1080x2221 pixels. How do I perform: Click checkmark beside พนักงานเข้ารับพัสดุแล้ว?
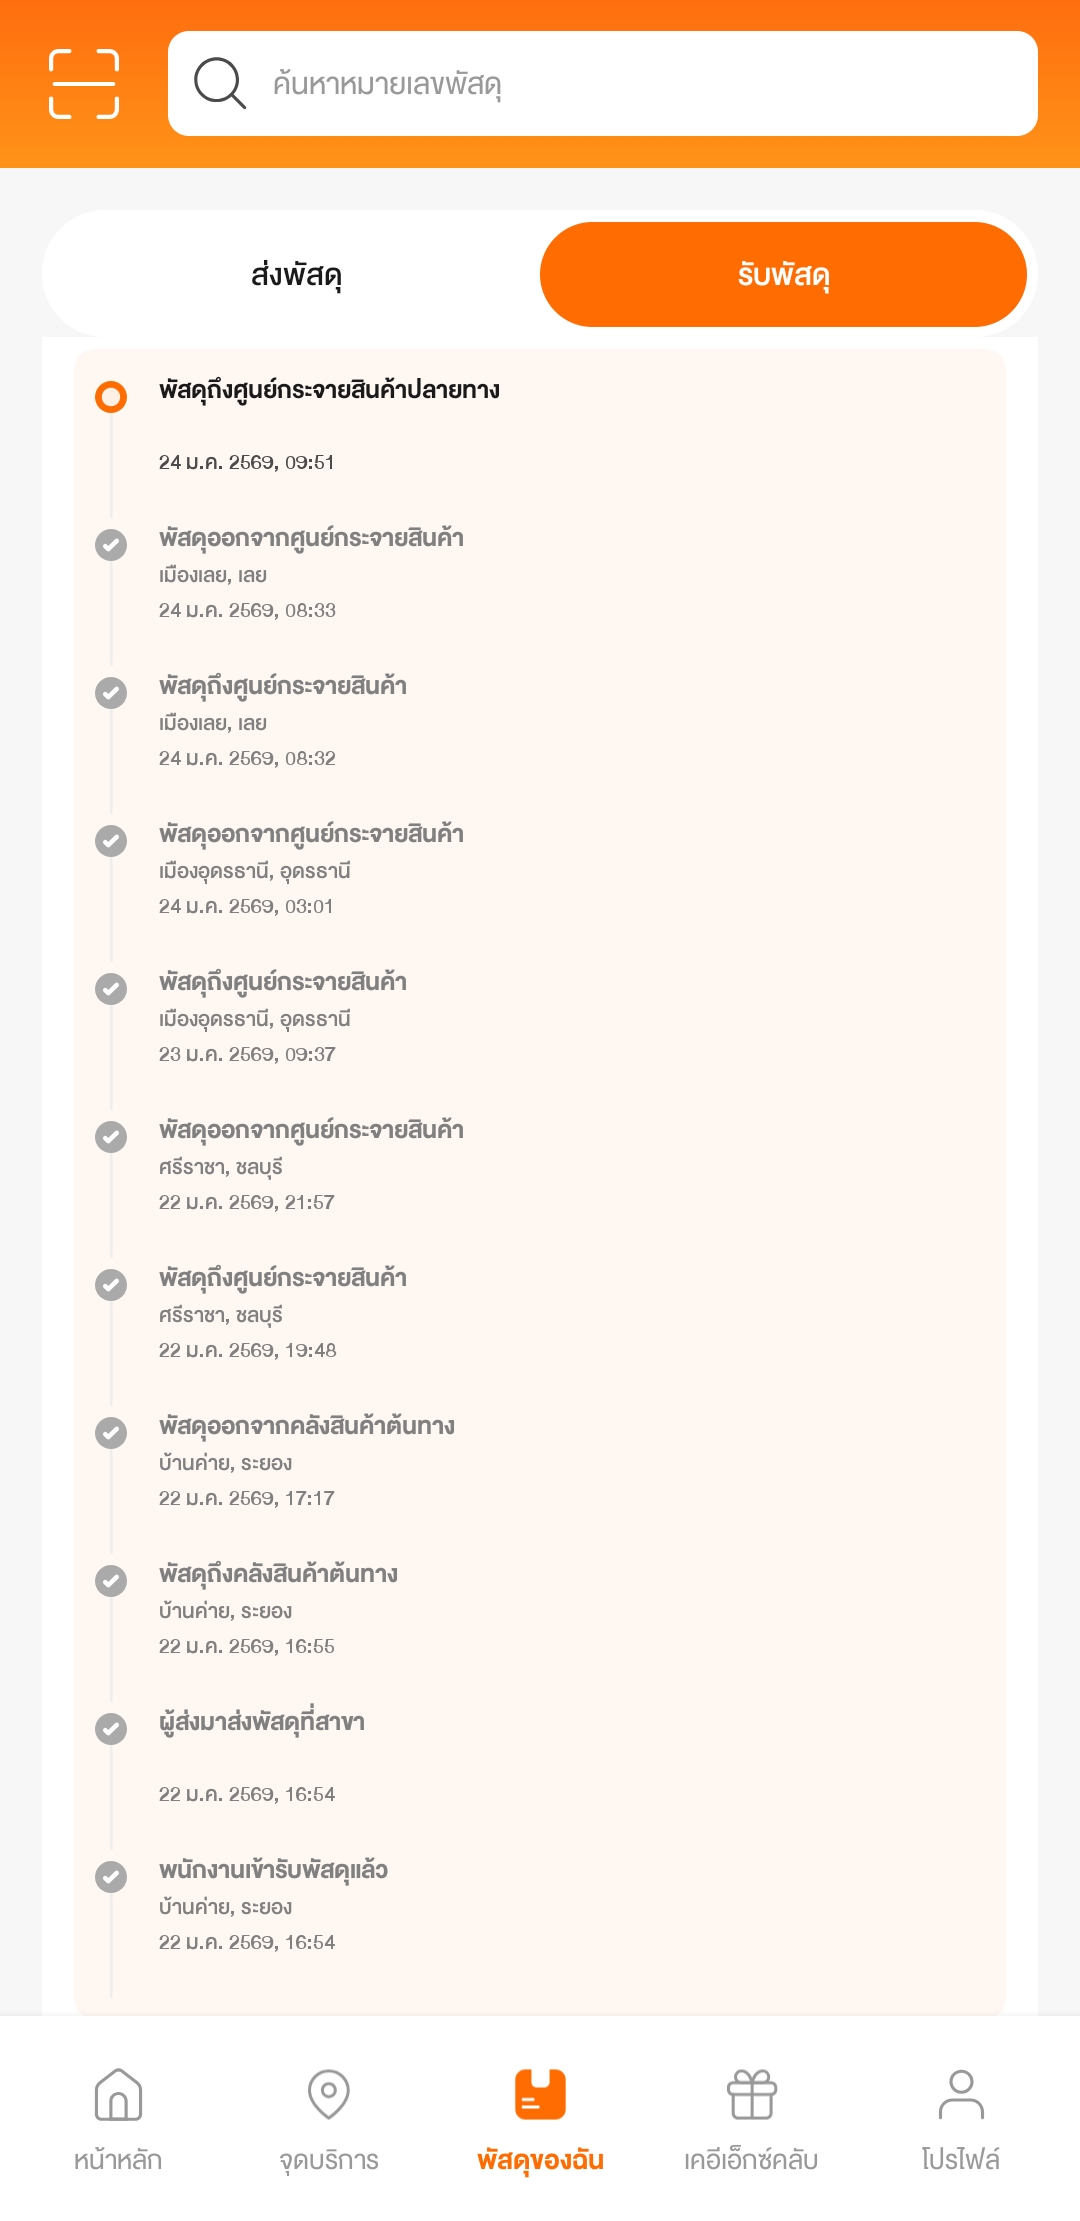[111, 1877]
